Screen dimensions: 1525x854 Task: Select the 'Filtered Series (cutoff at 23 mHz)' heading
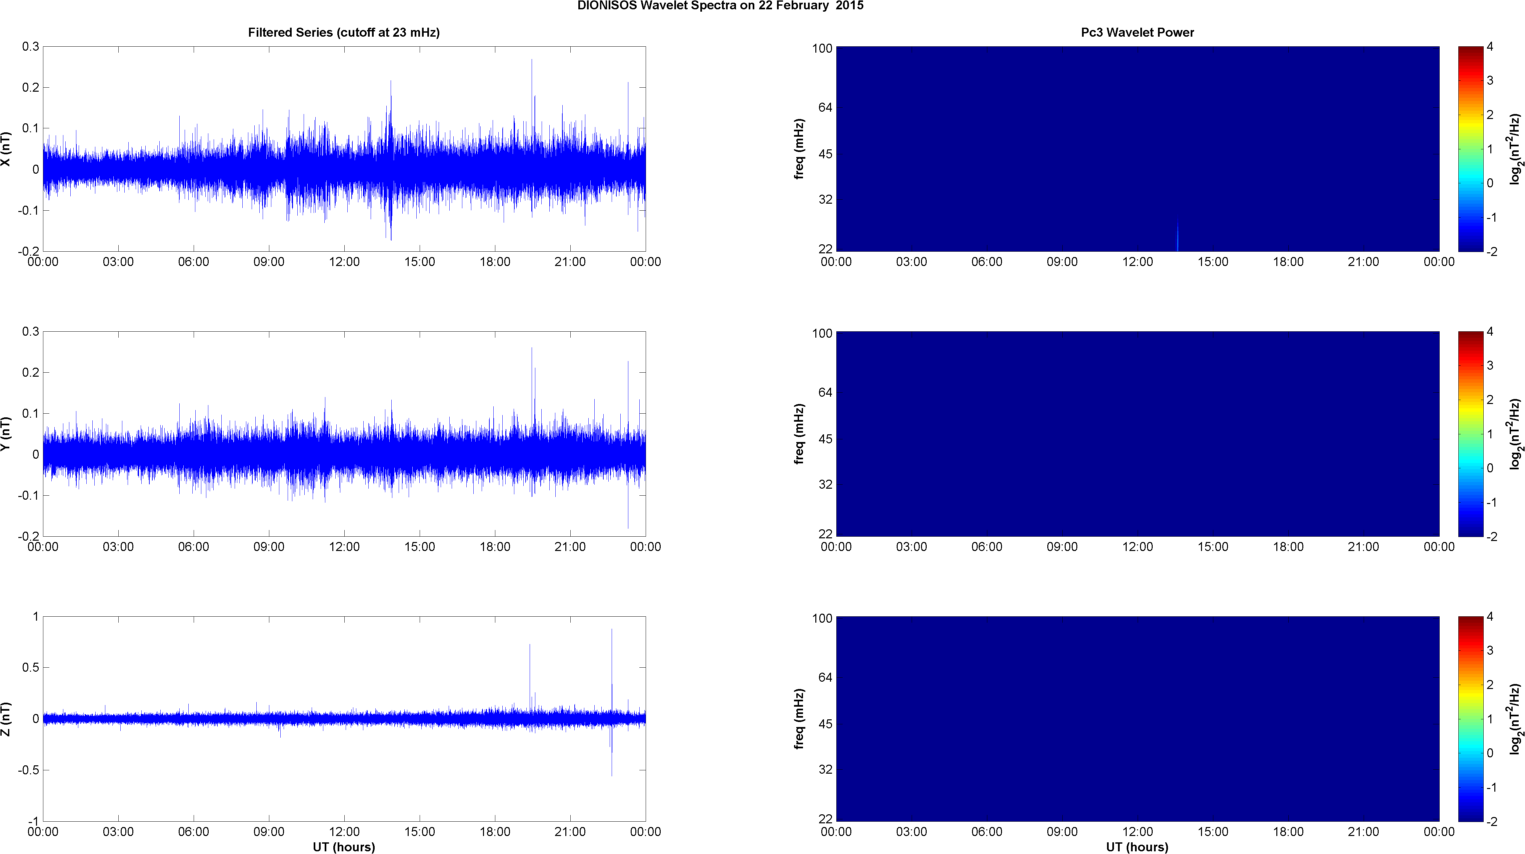click(x=344, y=33)
